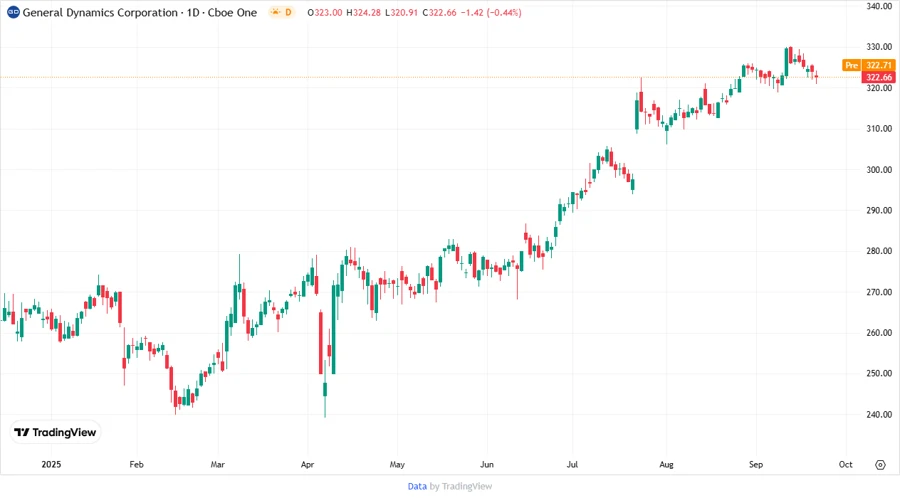
Task: Click the TradingView logo badge
Action: [56, 433]
